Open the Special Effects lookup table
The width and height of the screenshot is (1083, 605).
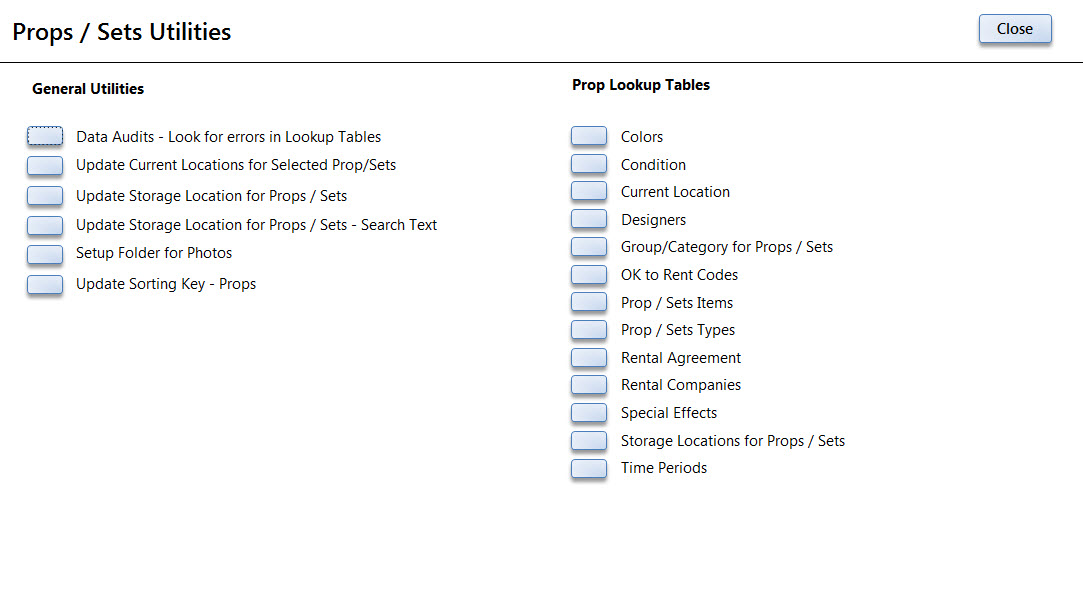pos(589,413)
